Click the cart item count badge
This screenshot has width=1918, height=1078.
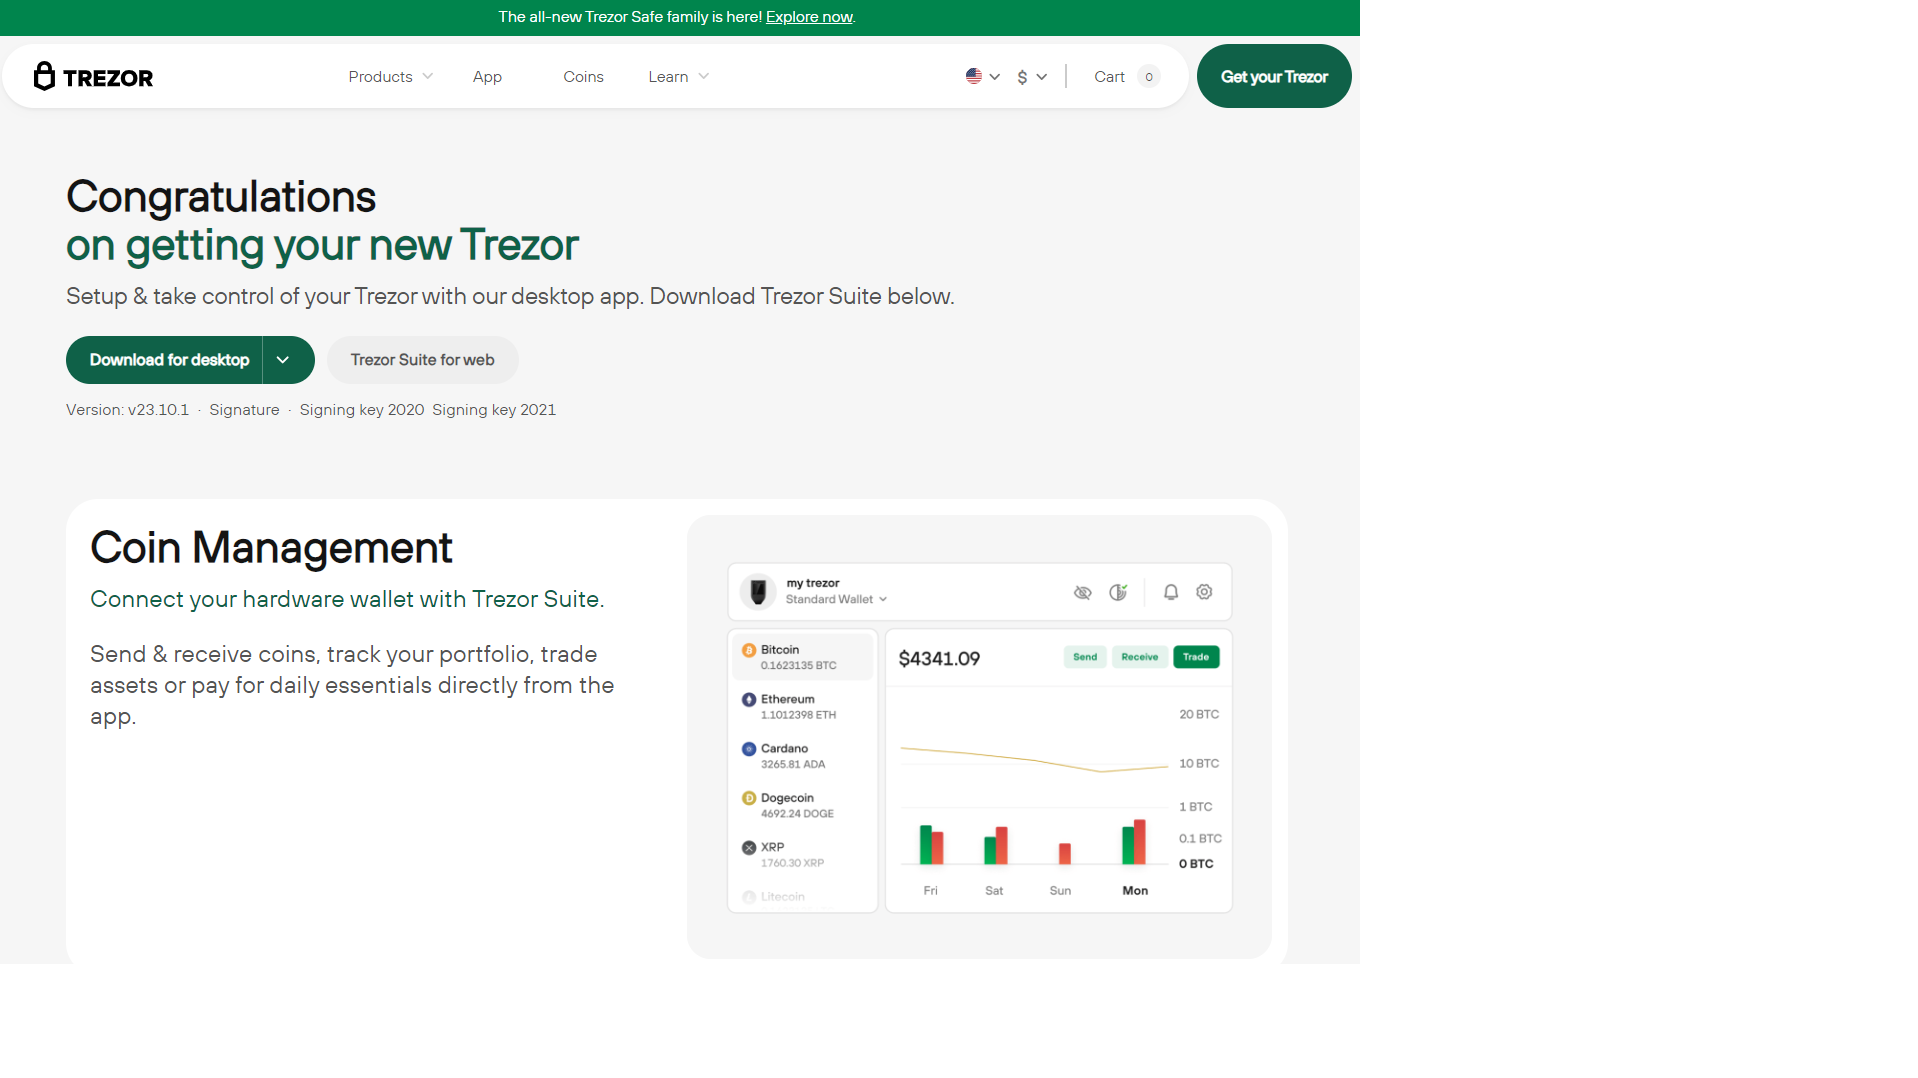(x=1149, y=77)
